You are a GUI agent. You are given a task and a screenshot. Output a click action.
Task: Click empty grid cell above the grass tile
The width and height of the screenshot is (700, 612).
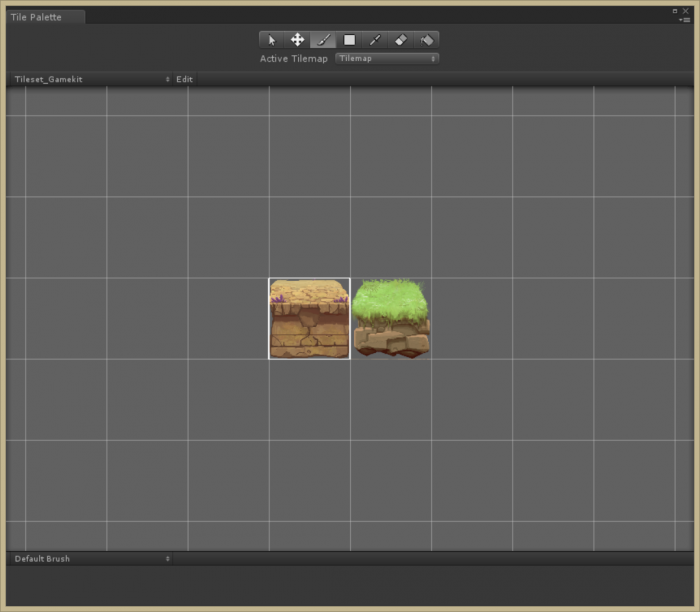click(x=391, y=237)
